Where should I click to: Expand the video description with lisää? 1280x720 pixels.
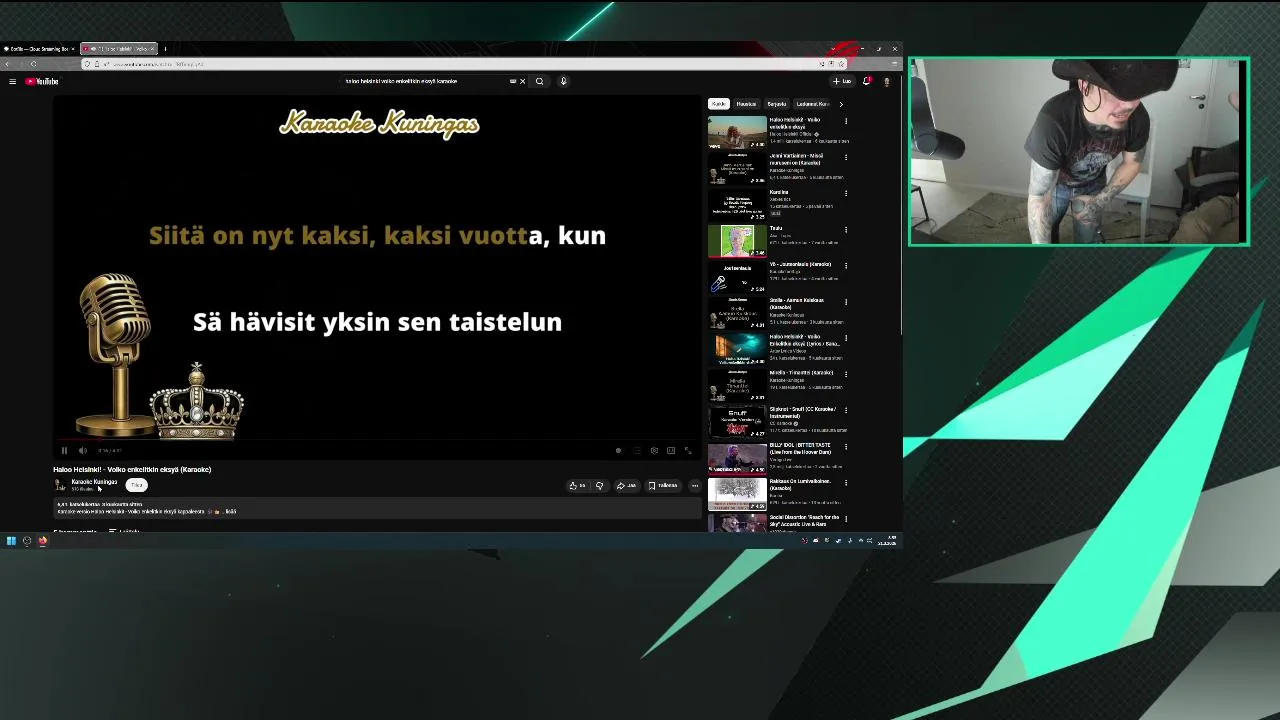(x=231, y=511)
